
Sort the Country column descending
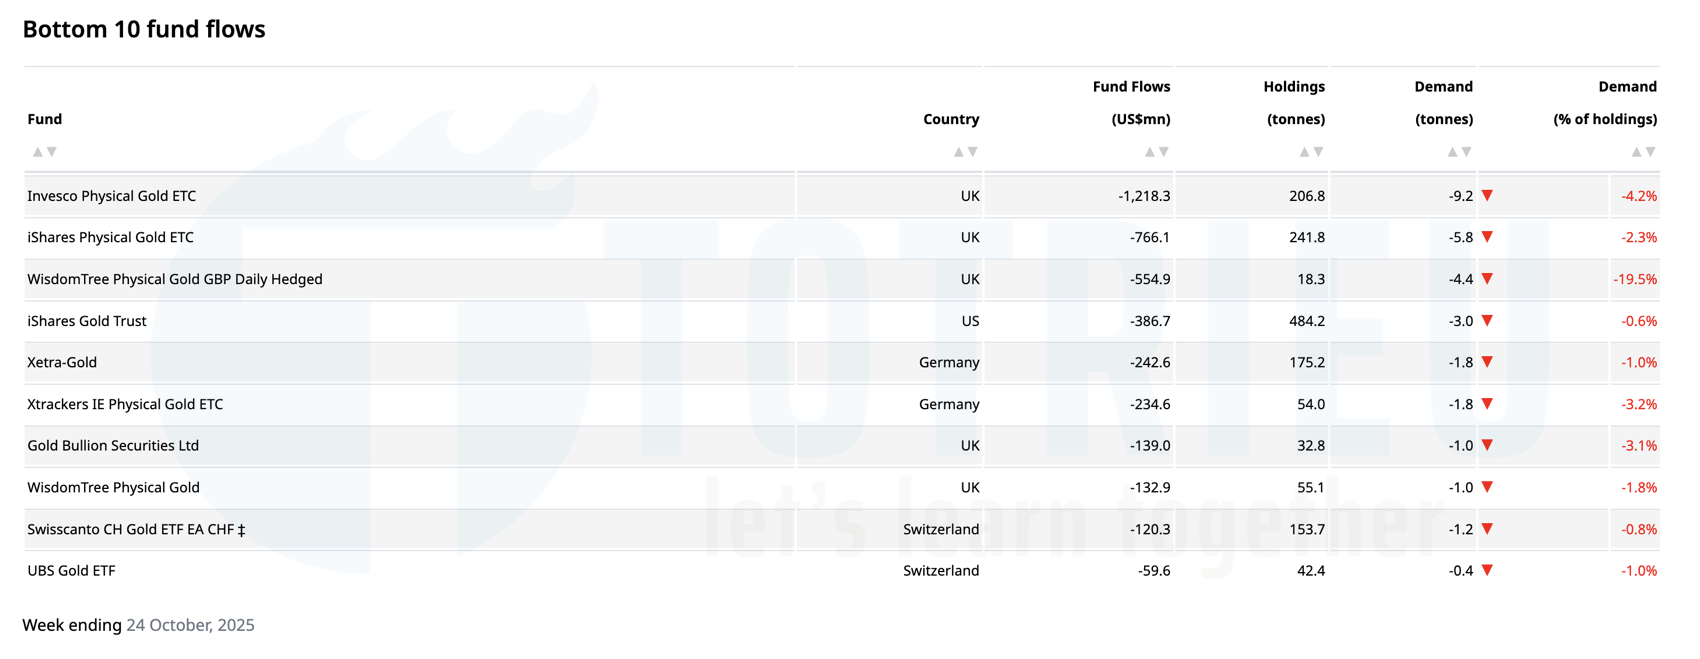972,151
